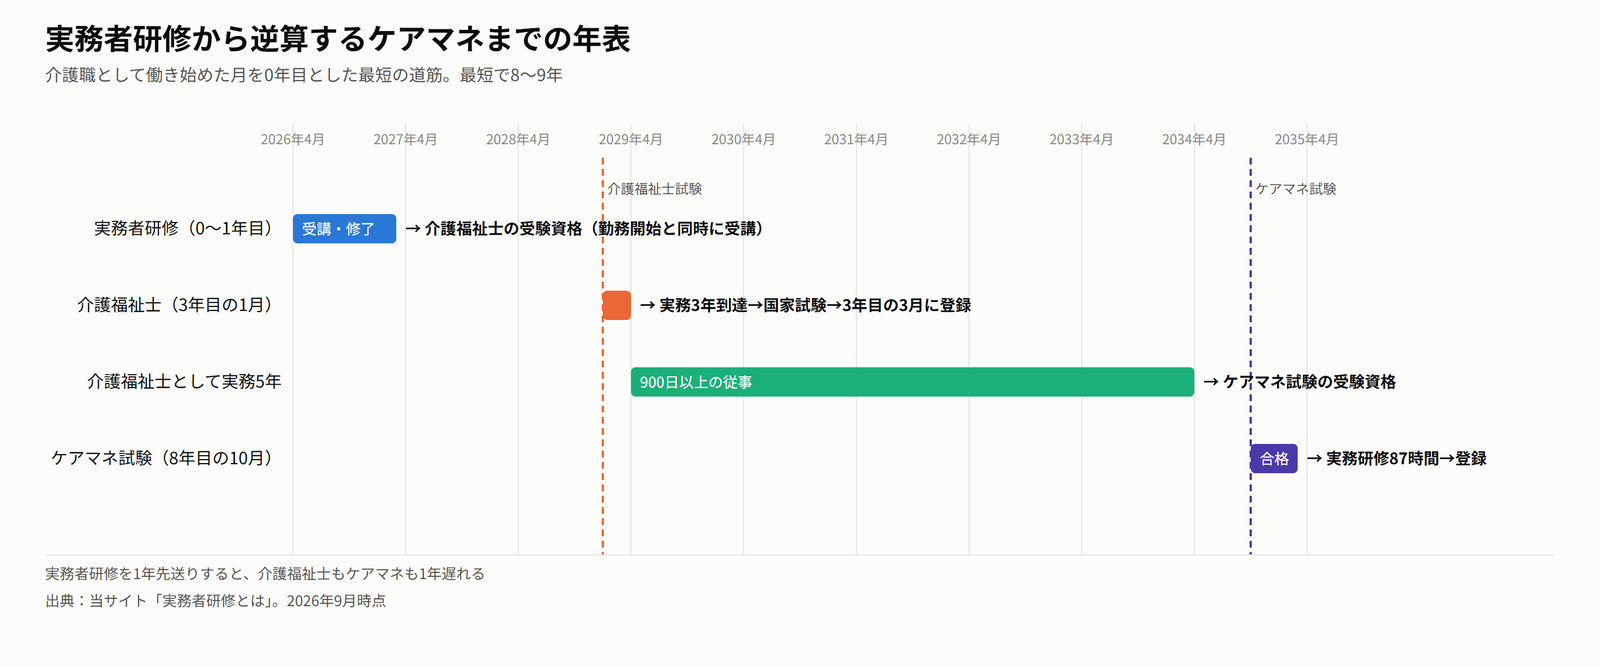Select the 2034年4月 axis label
Image resolution: width=1600 pixels, height=667 pixels.
pos(1194,139)
